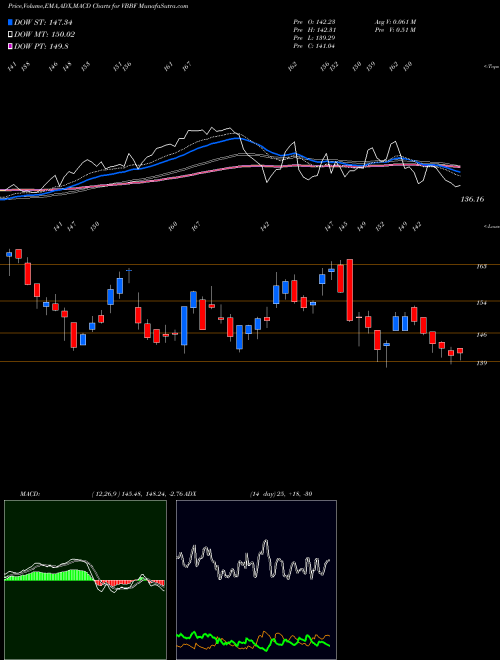This screenshot has width=500, height=660.
Task: Click the 'Pre H: 142.31' value
Action: pos(314,30)
